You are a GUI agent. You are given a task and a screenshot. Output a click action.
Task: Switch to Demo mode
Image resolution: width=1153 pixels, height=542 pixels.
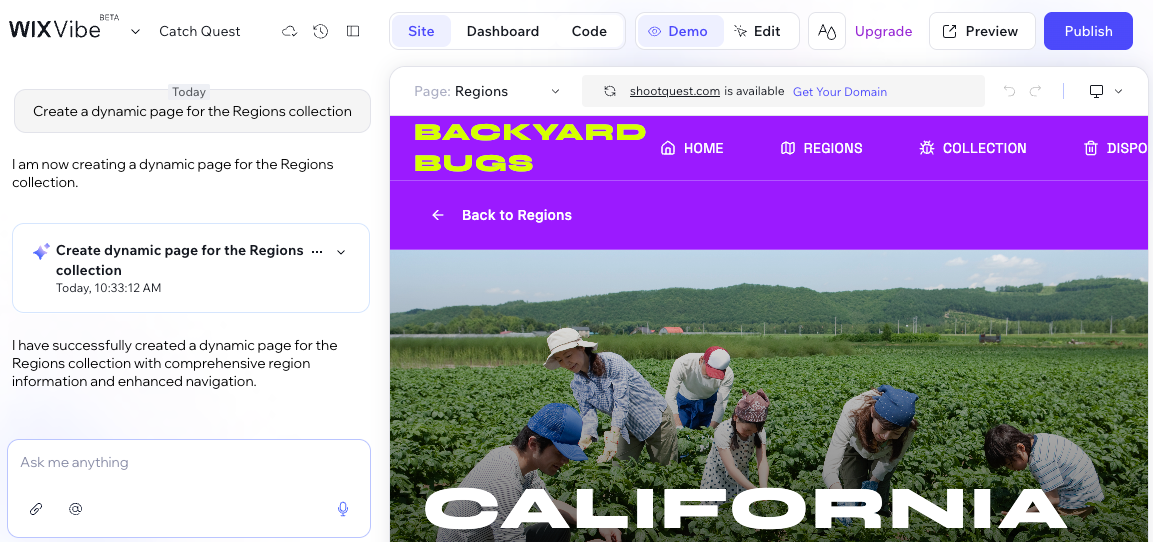[x=677, y=31]
